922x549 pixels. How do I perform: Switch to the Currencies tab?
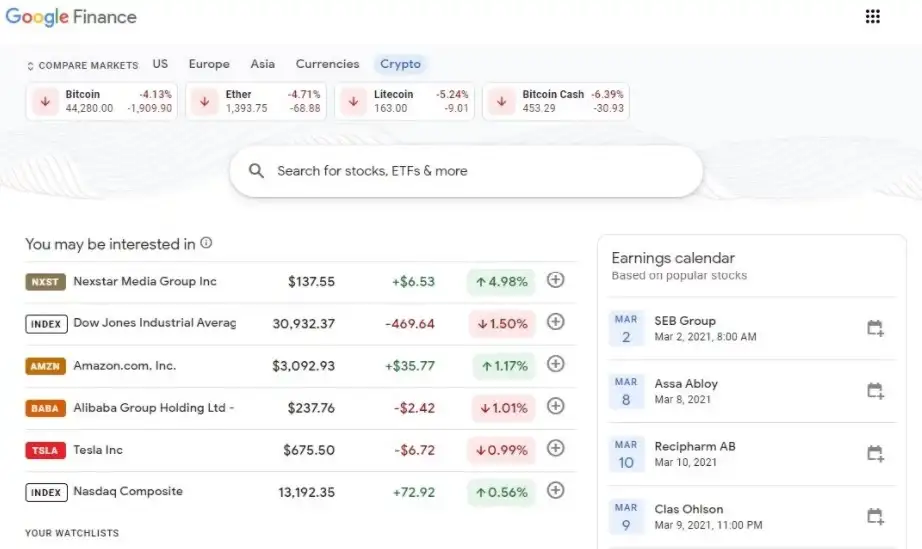tap(328, 64)
